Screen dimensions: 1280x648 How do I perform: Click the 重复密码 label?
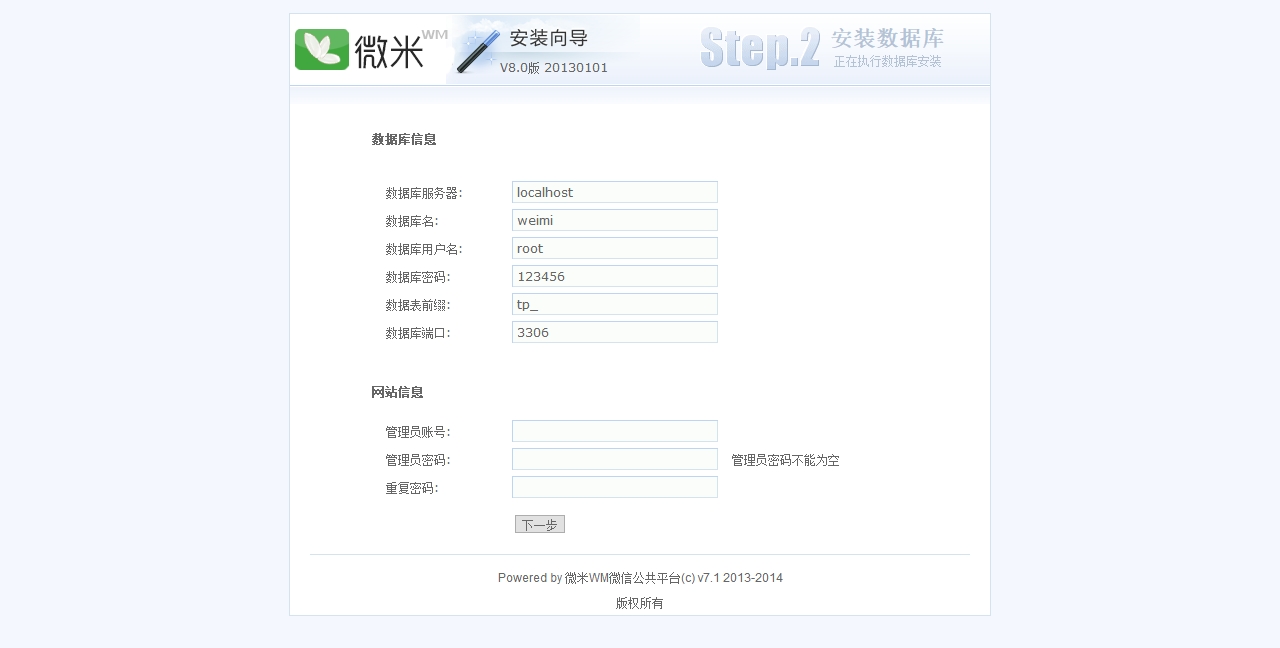[x=412, y=488]
